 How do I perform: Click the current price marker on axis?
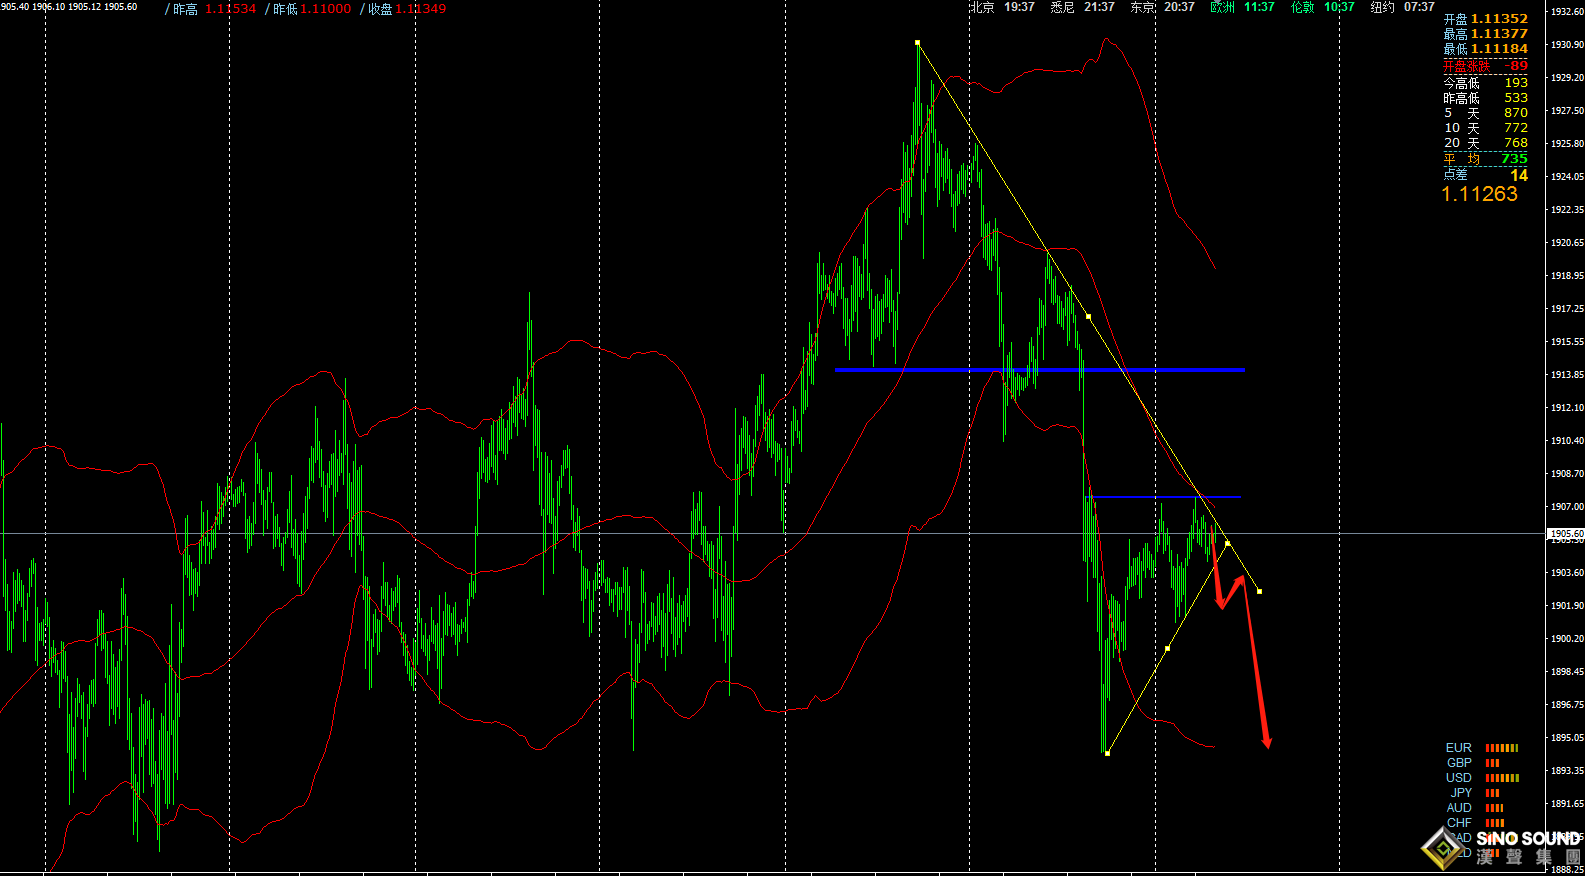[x=1565, y=534]
